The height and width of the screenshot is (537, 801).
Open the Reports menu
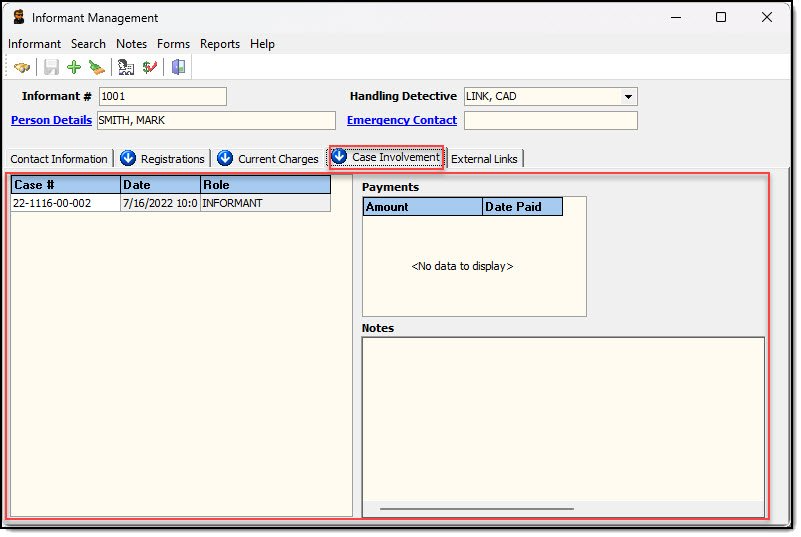pyautogui.click(x=219, y=44)
